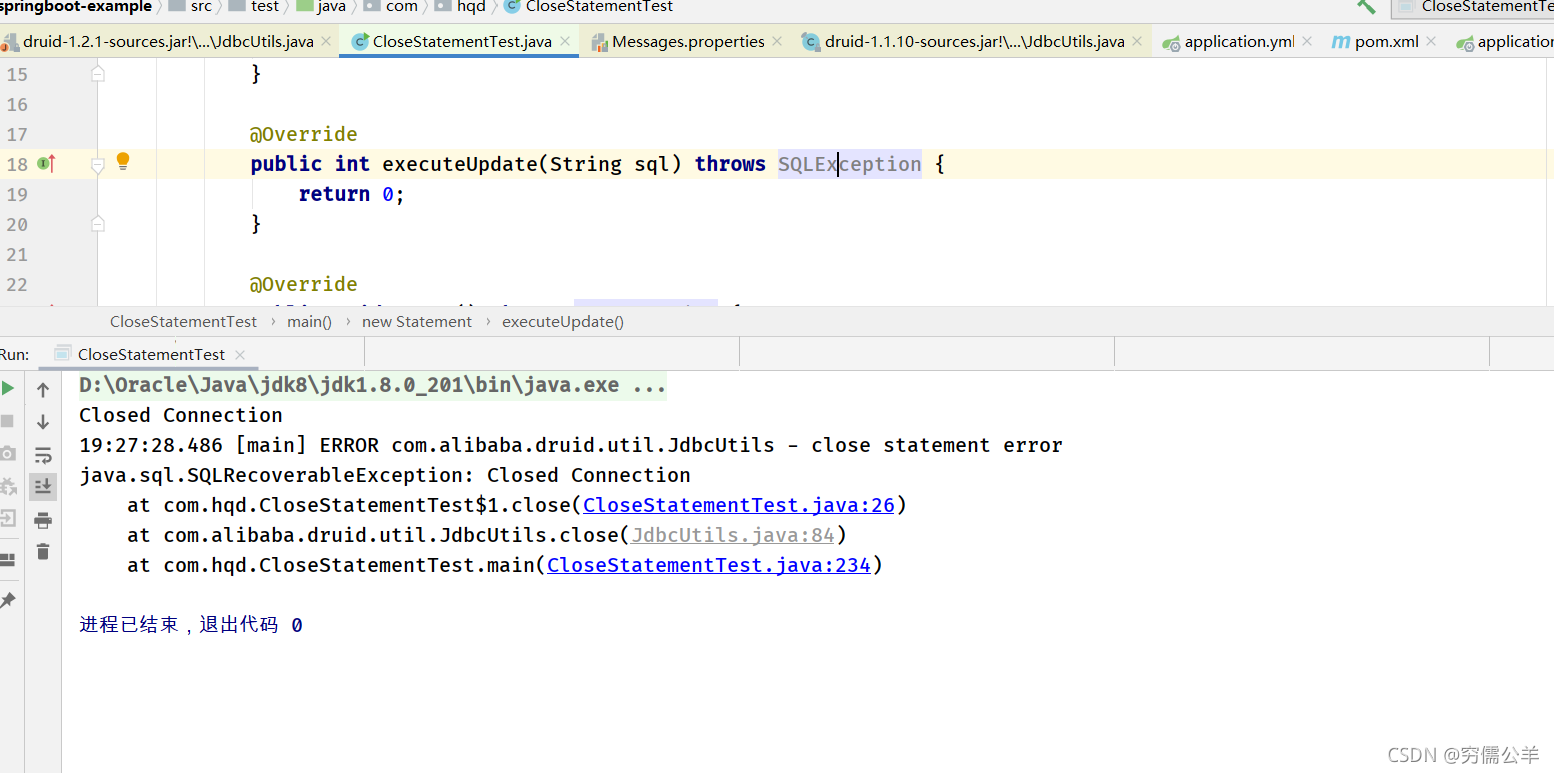Viewport: 1554px width, 773px height.
Task: Open the pom.xml tab
Action: [x=1386, y=42]
